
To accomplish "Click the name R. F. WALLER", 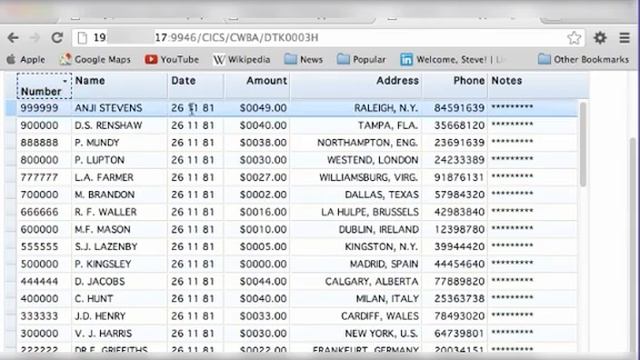I will coord(105,212).
